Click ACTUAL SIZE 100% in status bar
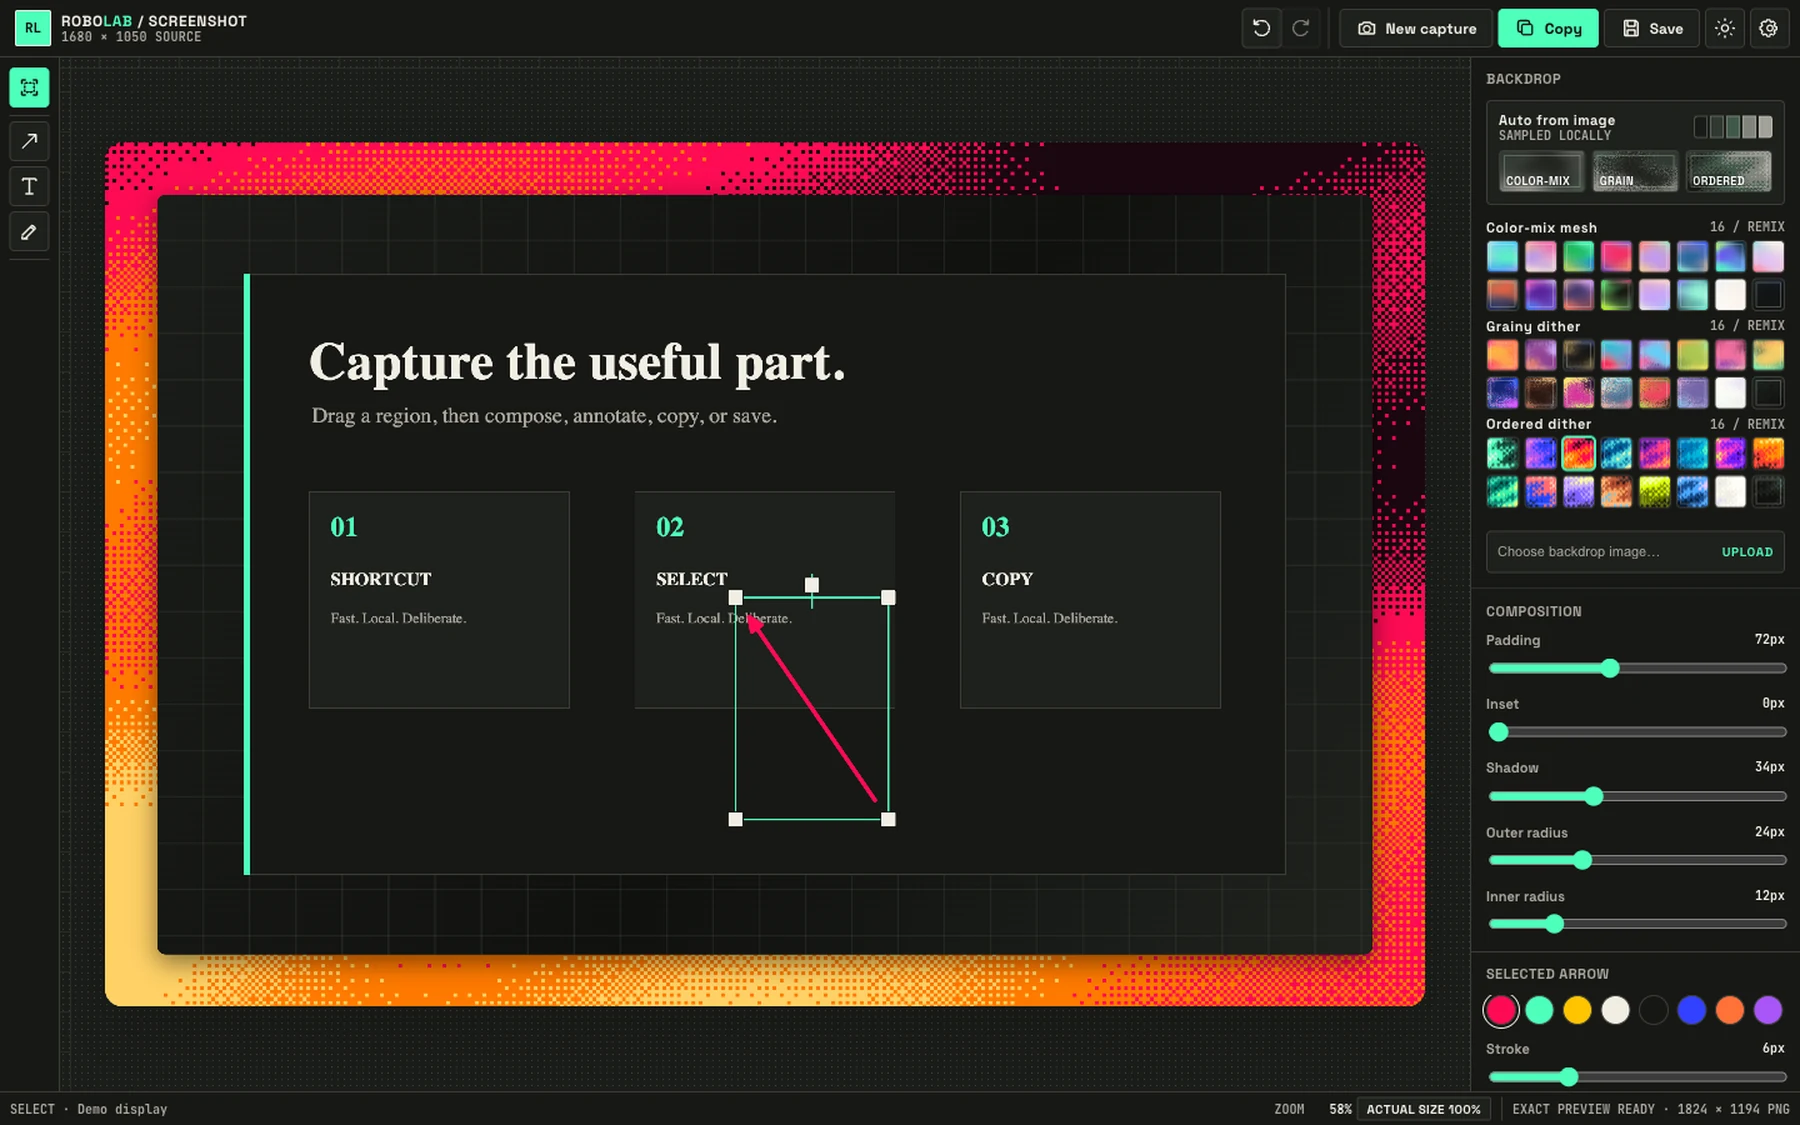Screen dimensions: 1800x1125 (x=1423, y=1109)
